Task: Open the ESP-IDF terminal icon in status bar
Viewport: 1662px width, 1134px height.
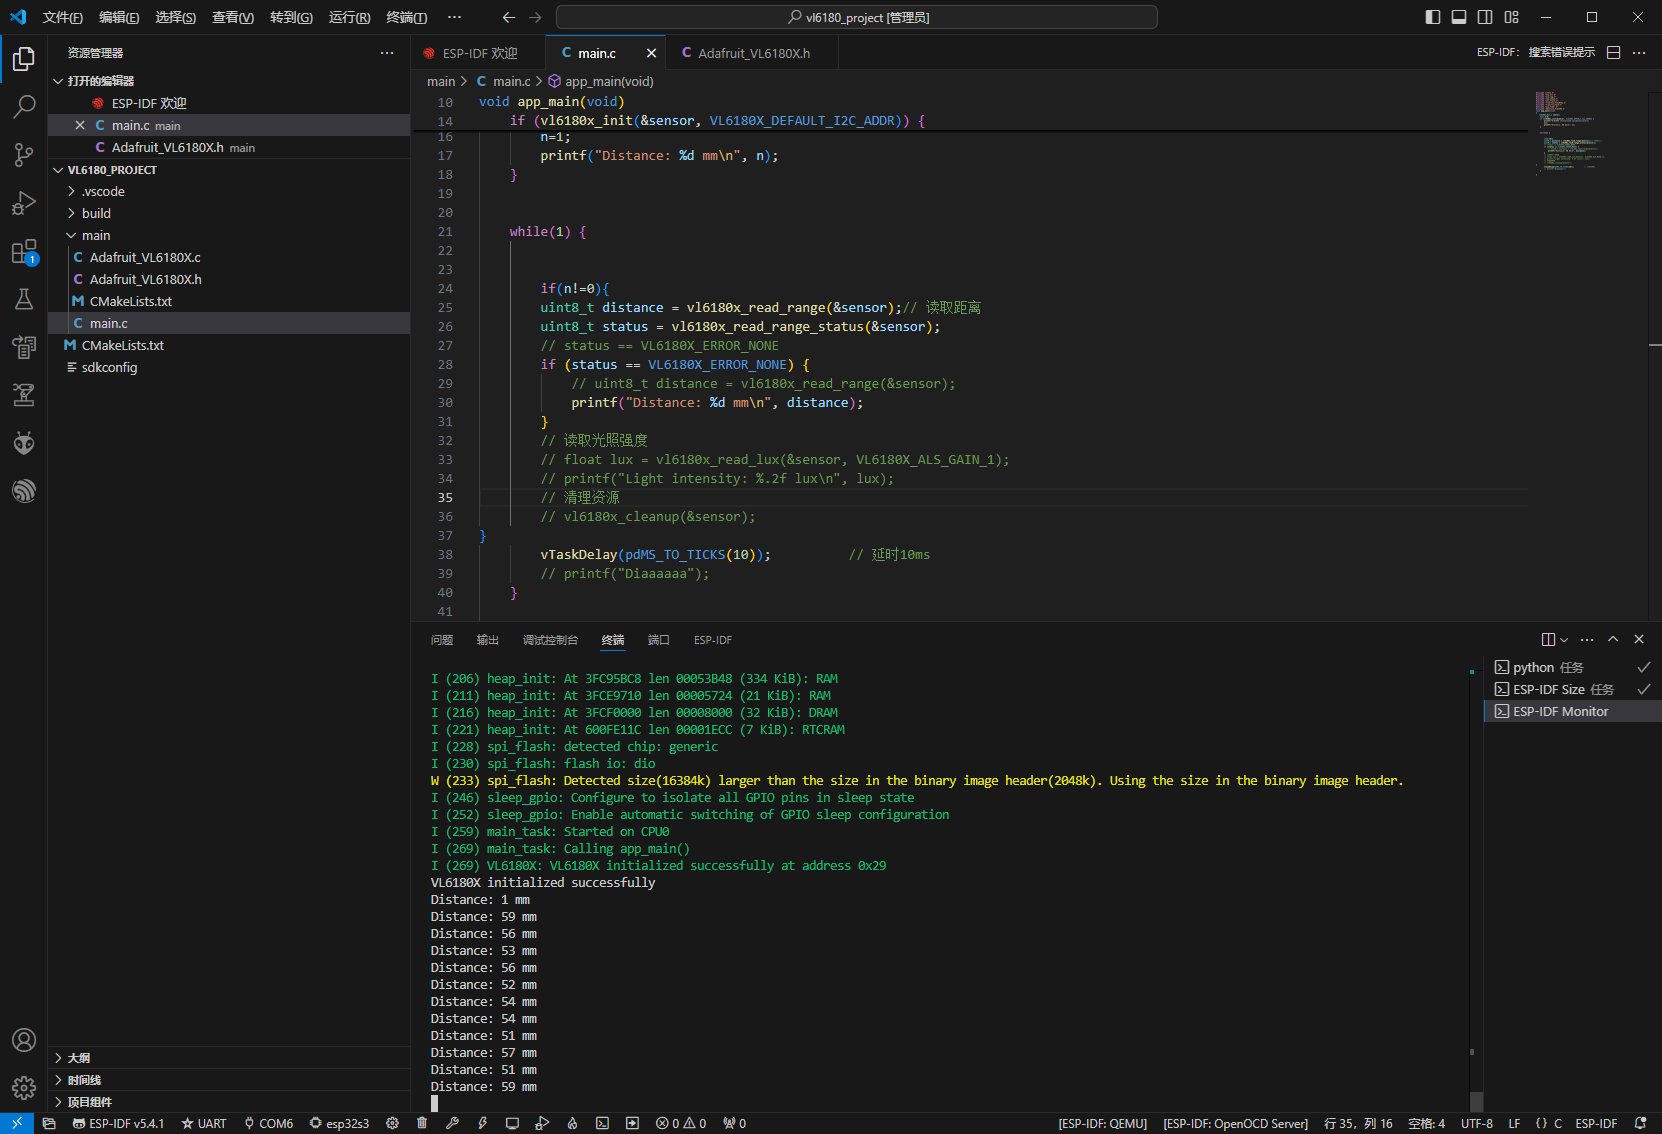Action: point(602,1123)
